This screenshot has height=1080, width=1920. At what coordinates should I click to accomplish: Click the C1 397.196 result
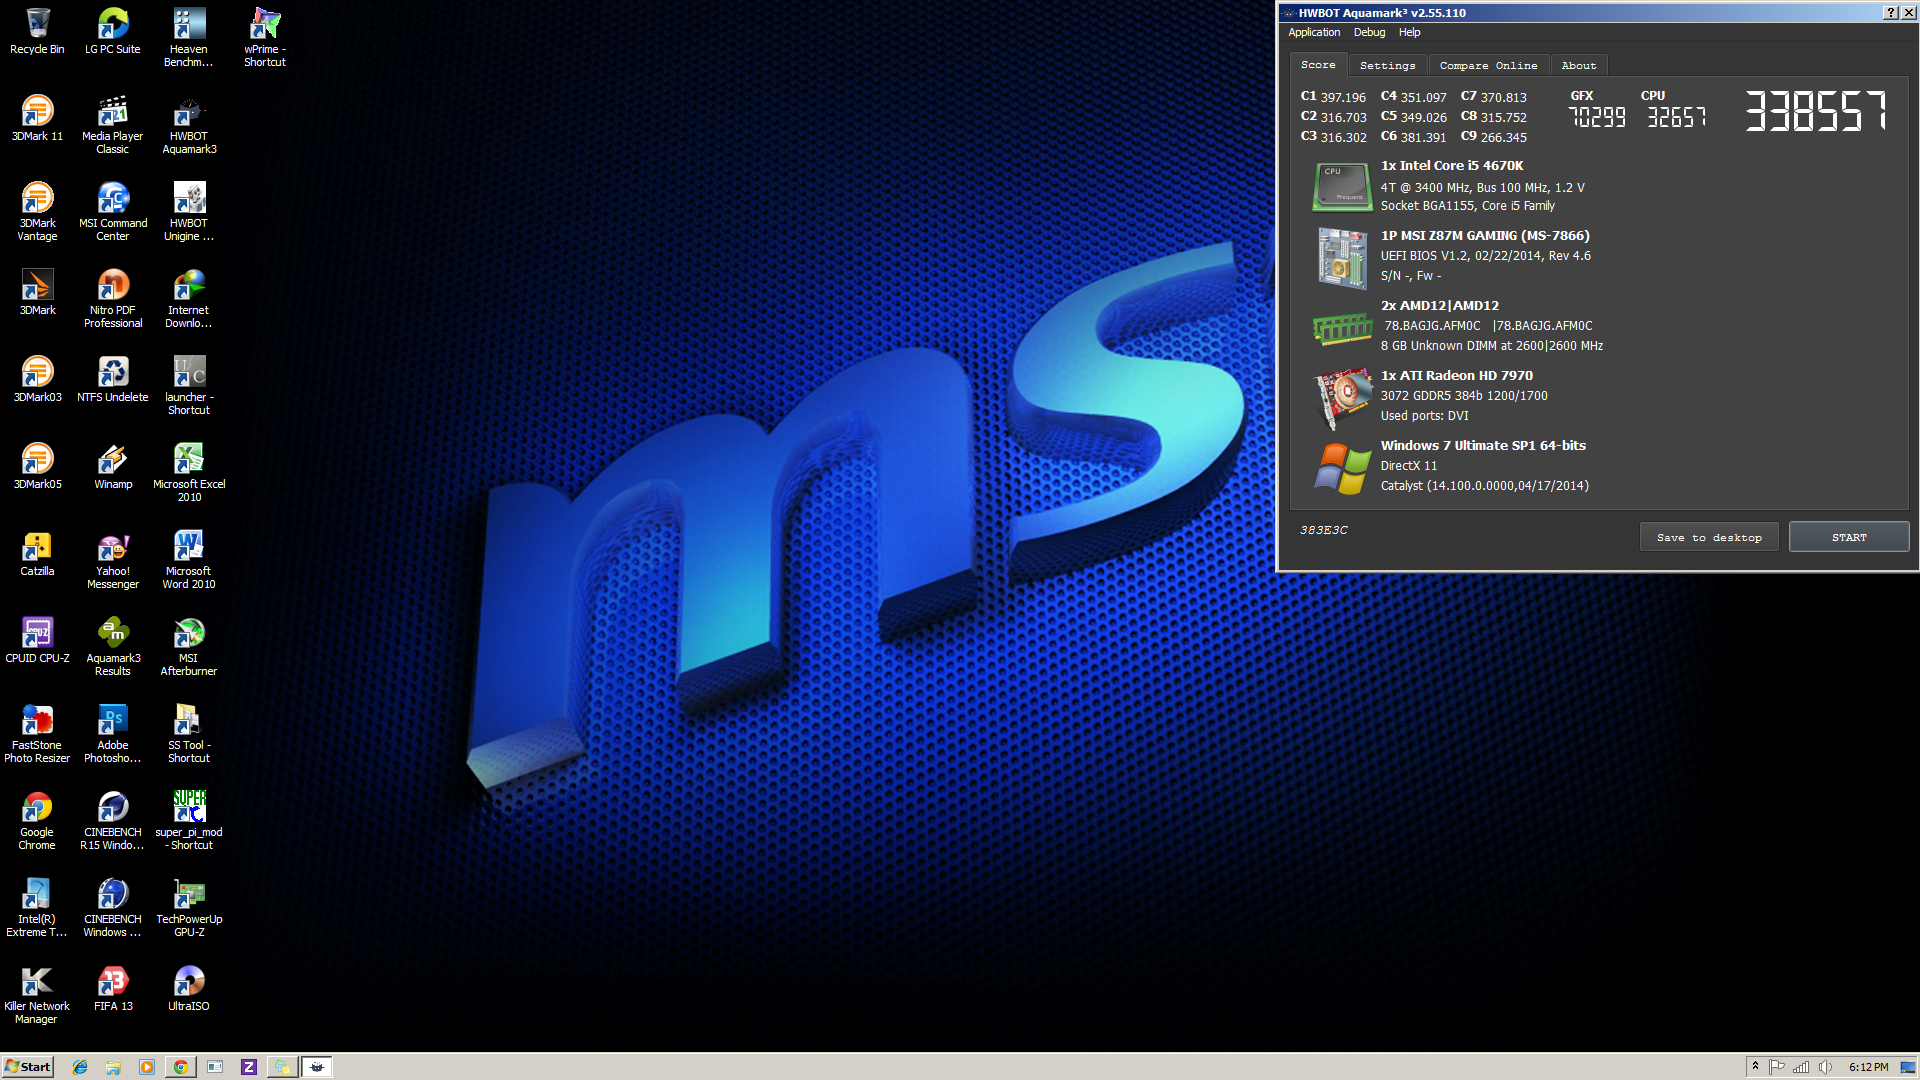click(x=1333, y=97)
